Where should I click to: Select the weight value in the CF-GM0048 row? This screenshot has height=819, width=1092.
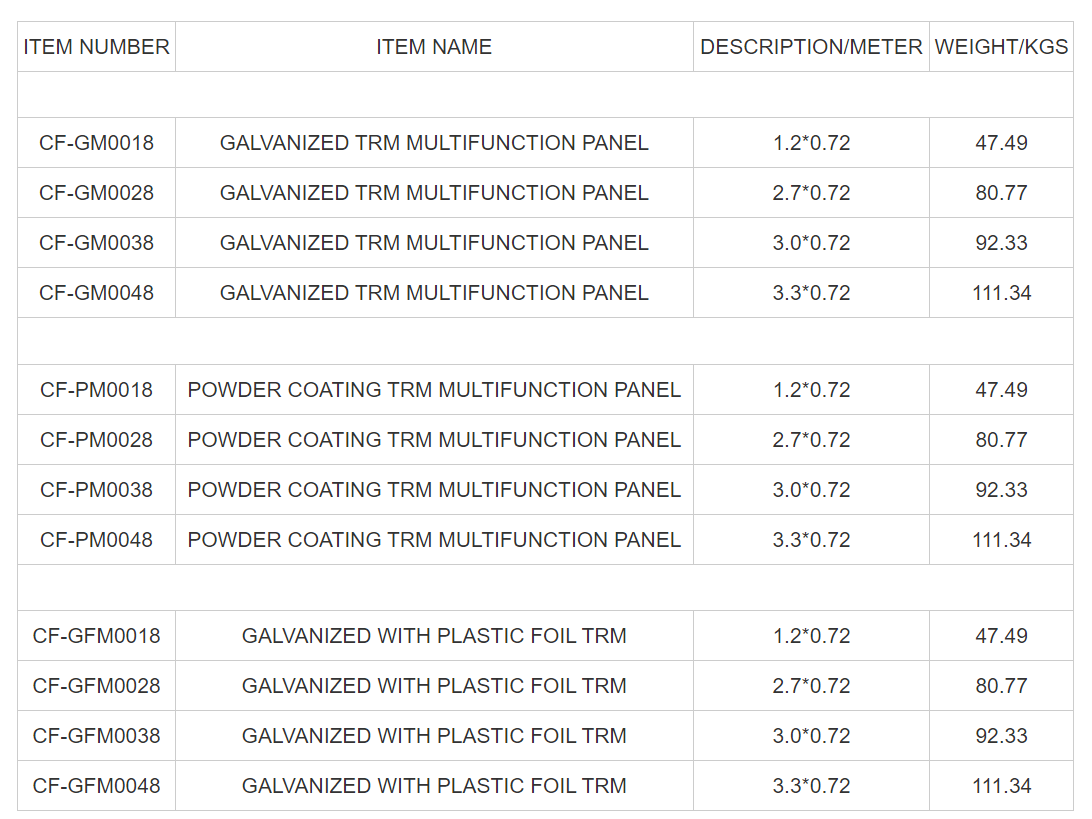[1001, 293]
